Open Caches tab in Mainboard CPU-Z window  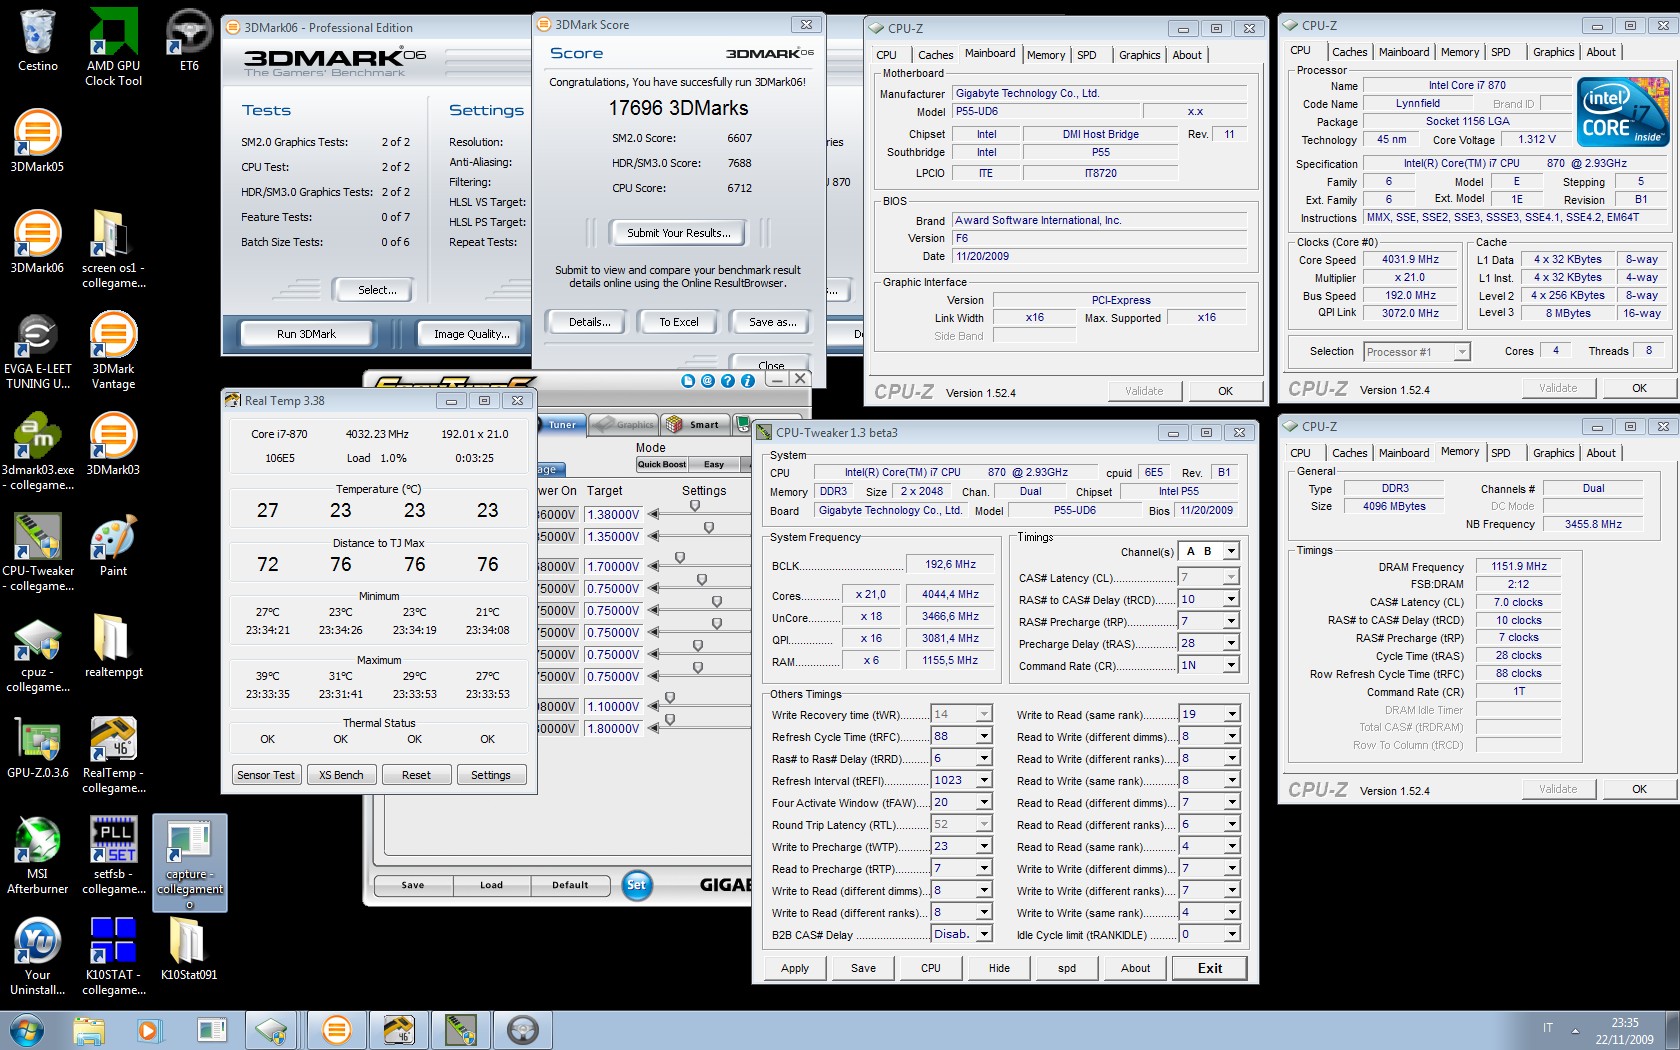[x=935, y=55]
